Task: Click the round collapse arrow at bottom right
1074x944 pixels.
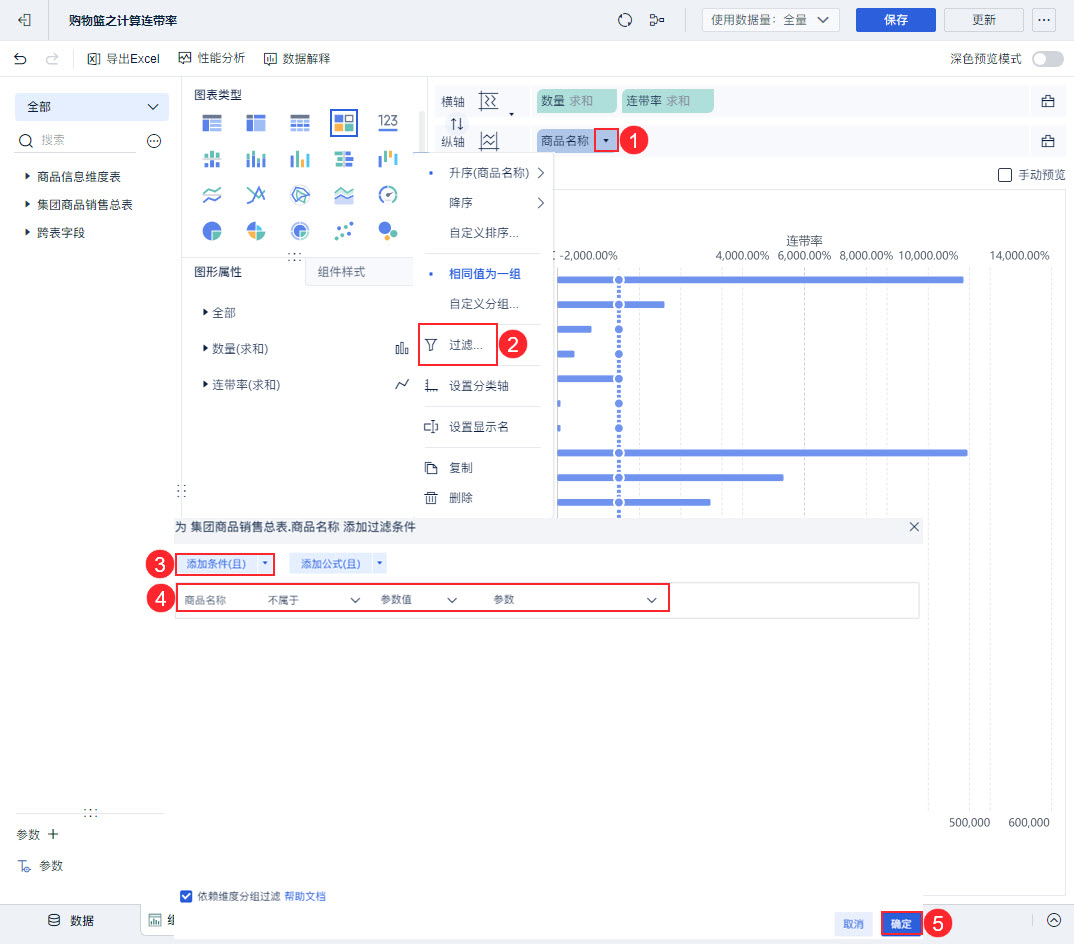Action: pos(1054,920)
